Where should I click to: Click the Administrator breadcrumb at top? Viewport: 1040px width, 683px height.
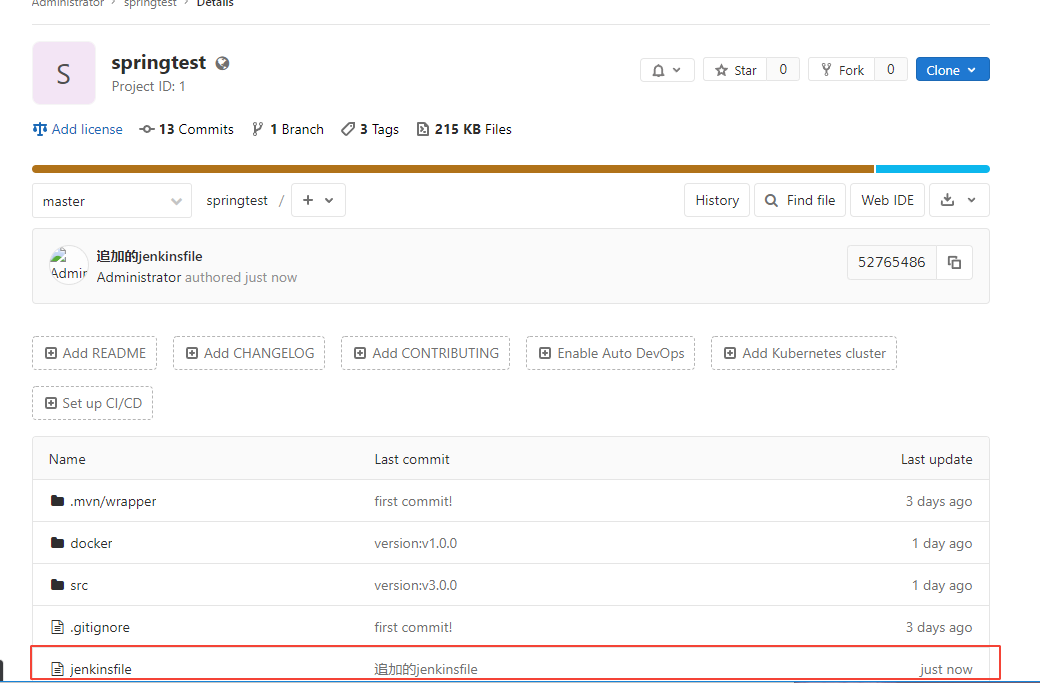68,3
